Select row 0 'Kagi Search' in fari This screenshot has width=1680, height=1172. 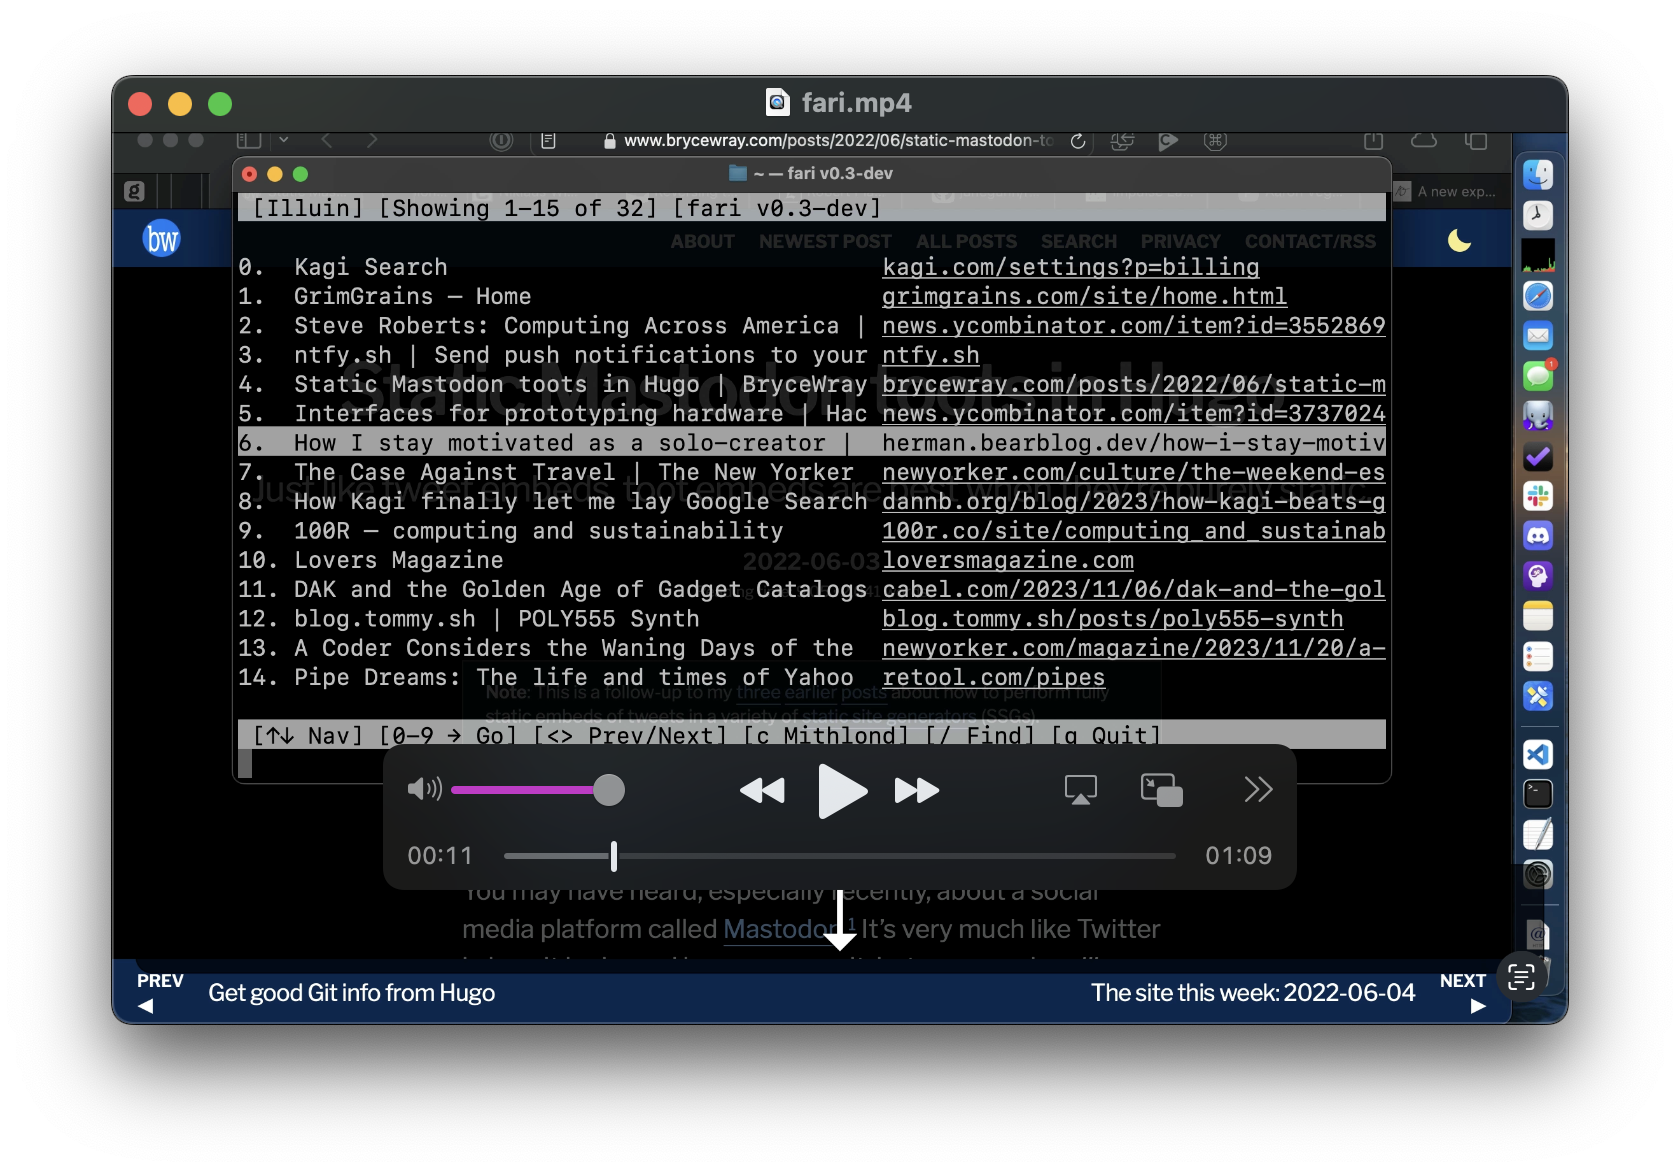coord(812,267)
